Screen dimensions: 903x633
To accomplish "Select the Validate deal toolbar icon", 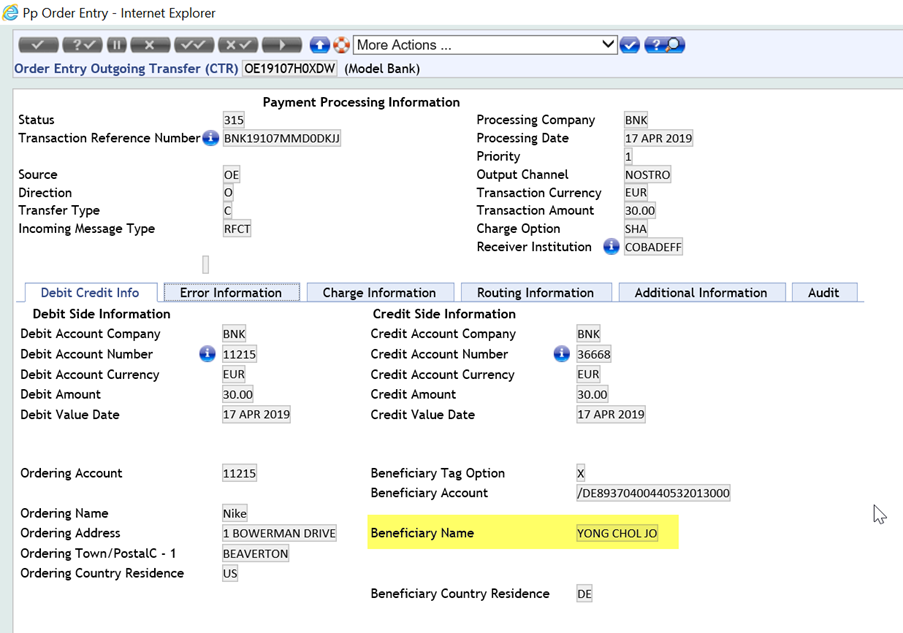I will click(x=82, y=44).
